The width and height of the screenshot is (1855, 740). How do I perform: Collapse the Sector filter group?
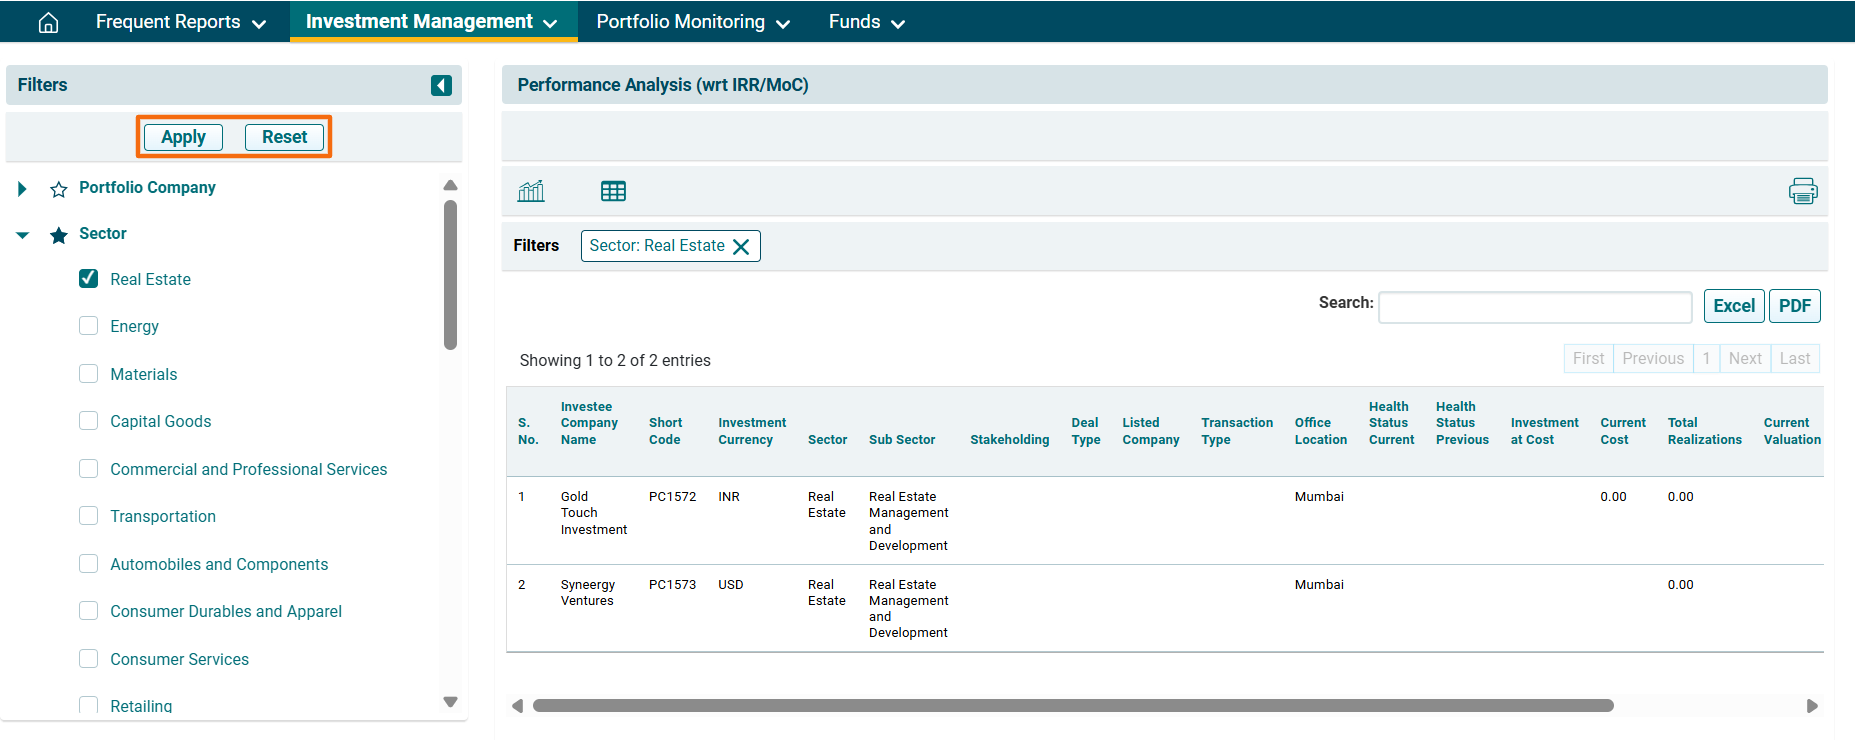click(22, 235)
